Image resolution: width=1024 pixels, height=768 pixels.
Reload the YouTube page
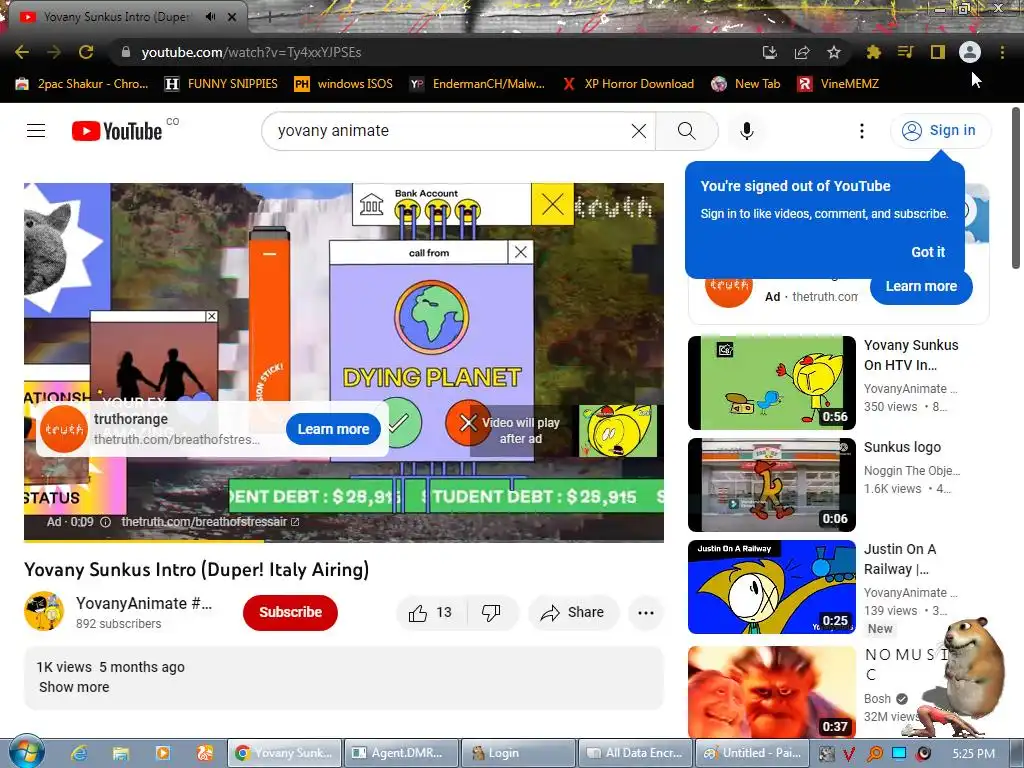coord(86,52)
